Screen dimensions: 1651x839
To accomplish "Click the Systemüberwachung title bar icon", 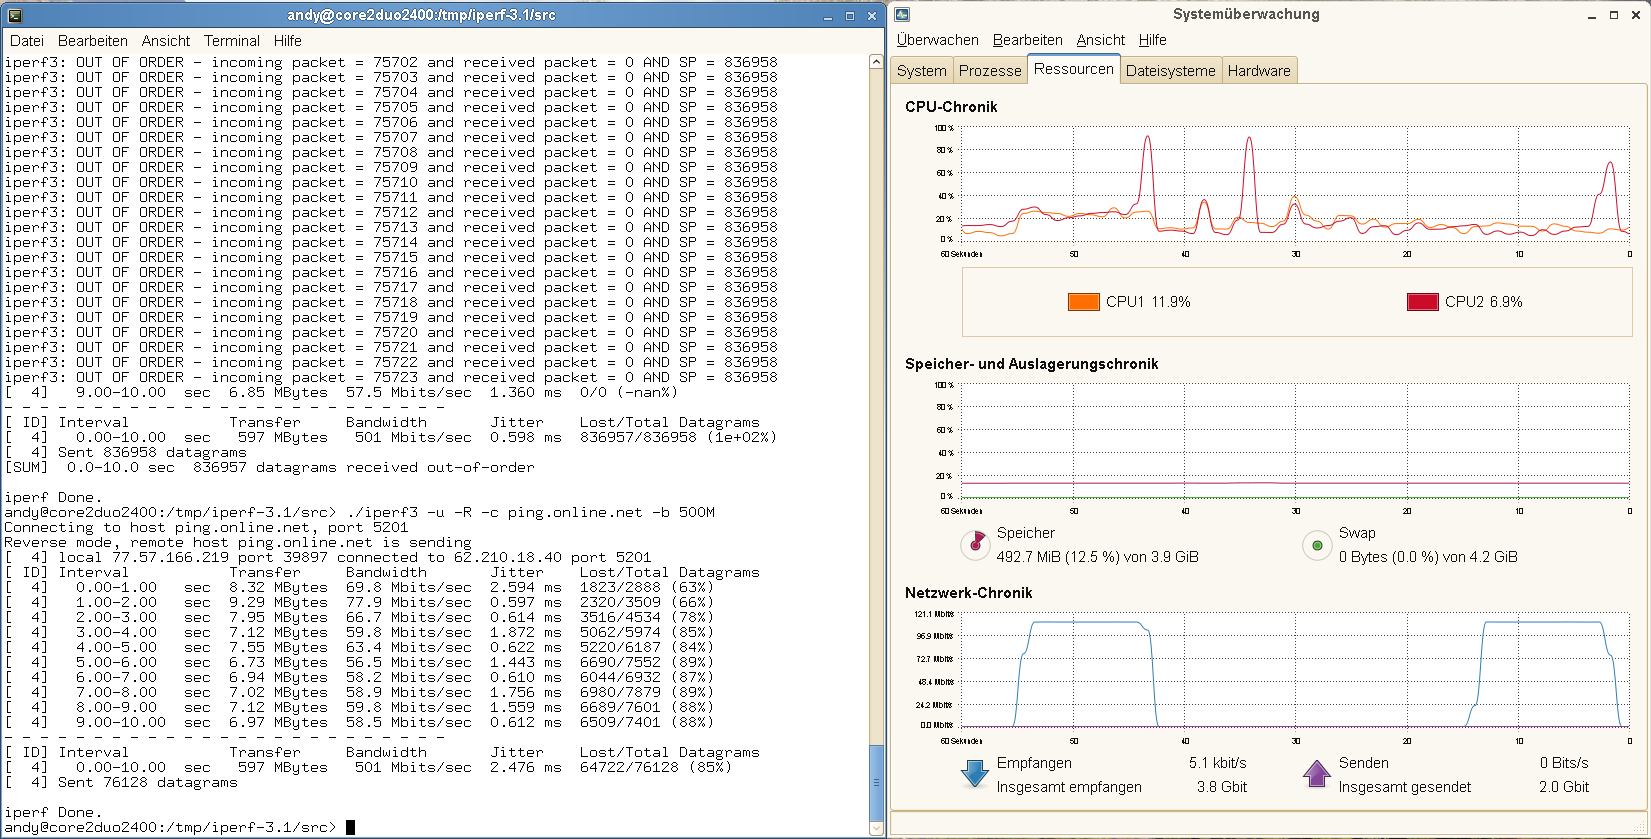I will (902, 15).
